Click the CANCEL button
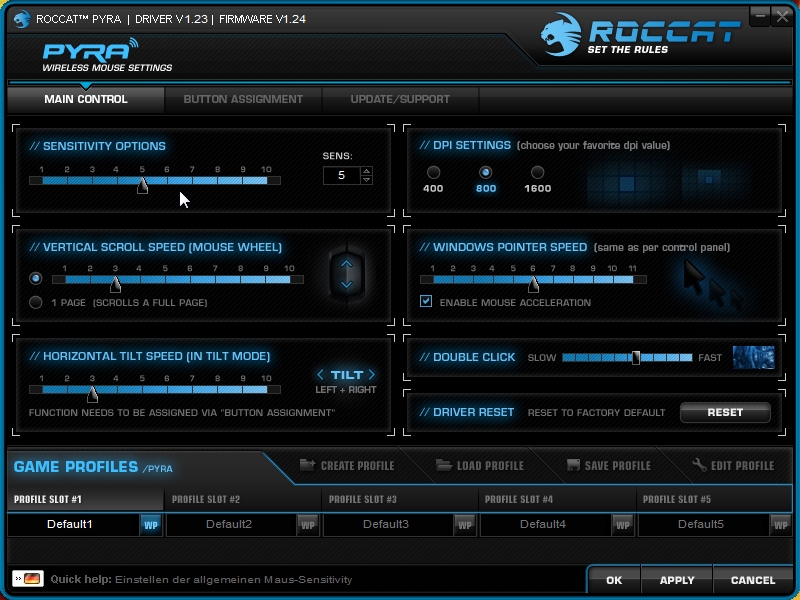The height and width of the screenshot is (600, 800). click(x=753, y=580)
